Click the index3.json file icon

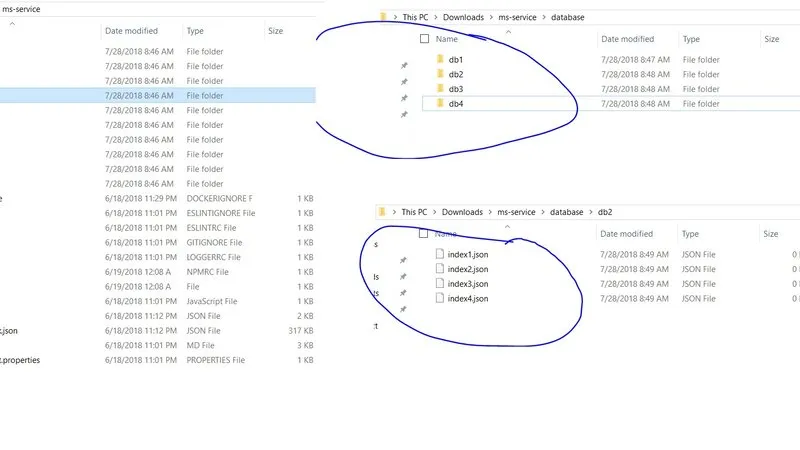tap(439, 284)
